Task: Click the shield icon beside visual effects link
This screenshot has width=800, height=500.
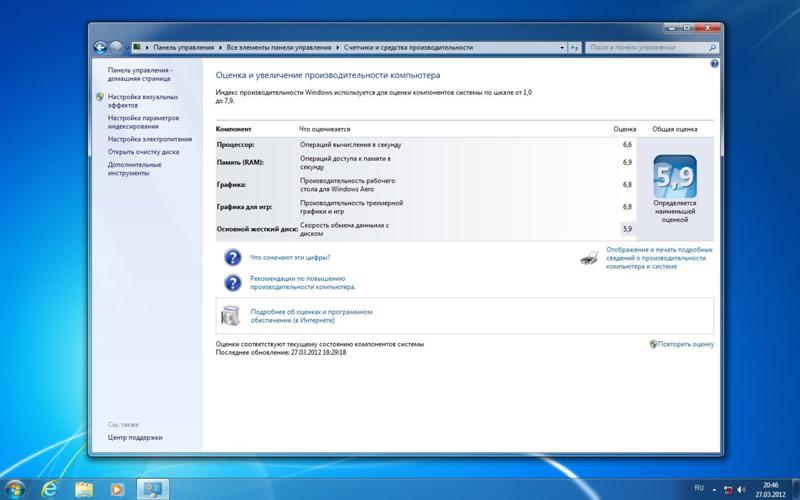Action: (x=99, y=97)
